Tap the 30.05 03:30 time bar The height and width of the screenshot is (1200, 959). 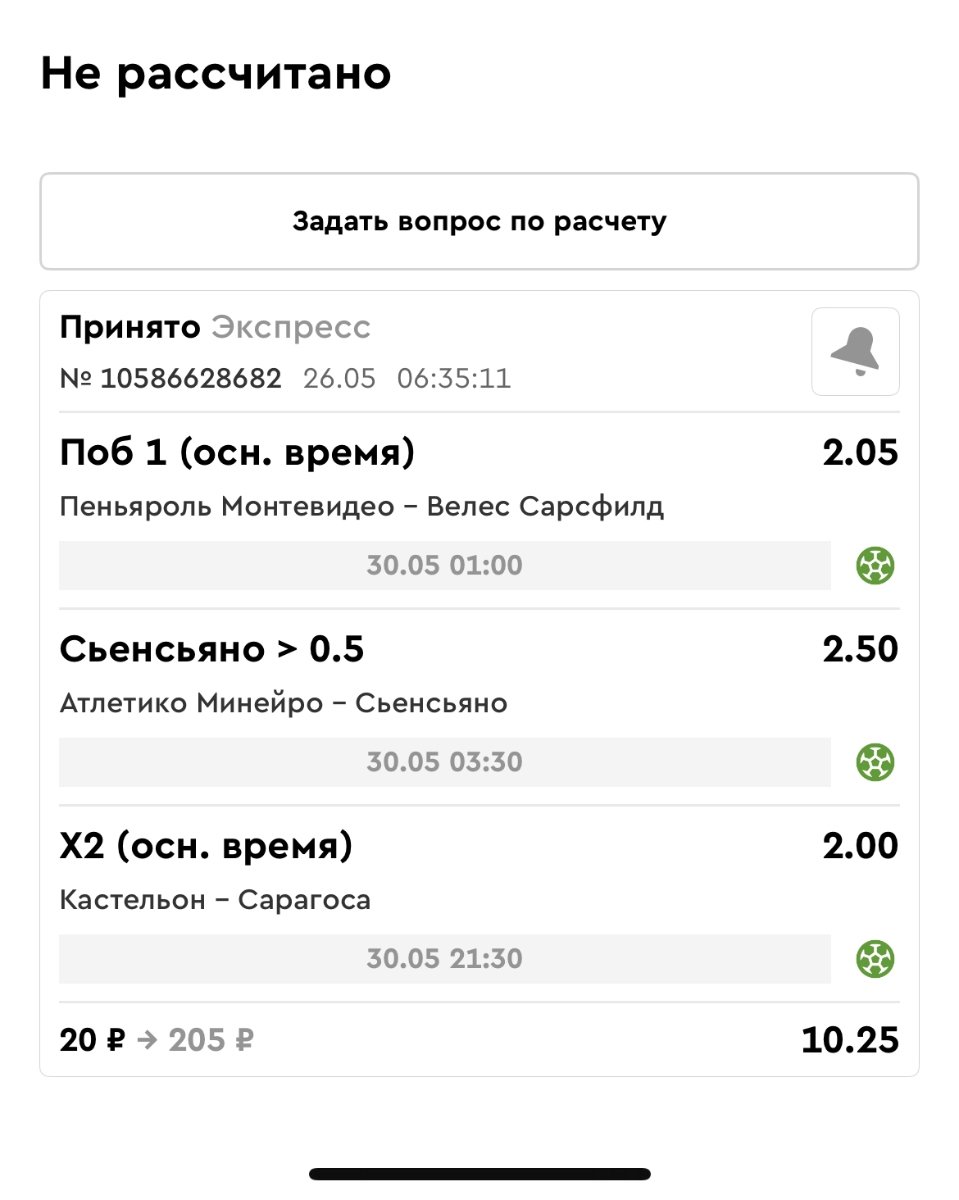(x=444, y=763)
